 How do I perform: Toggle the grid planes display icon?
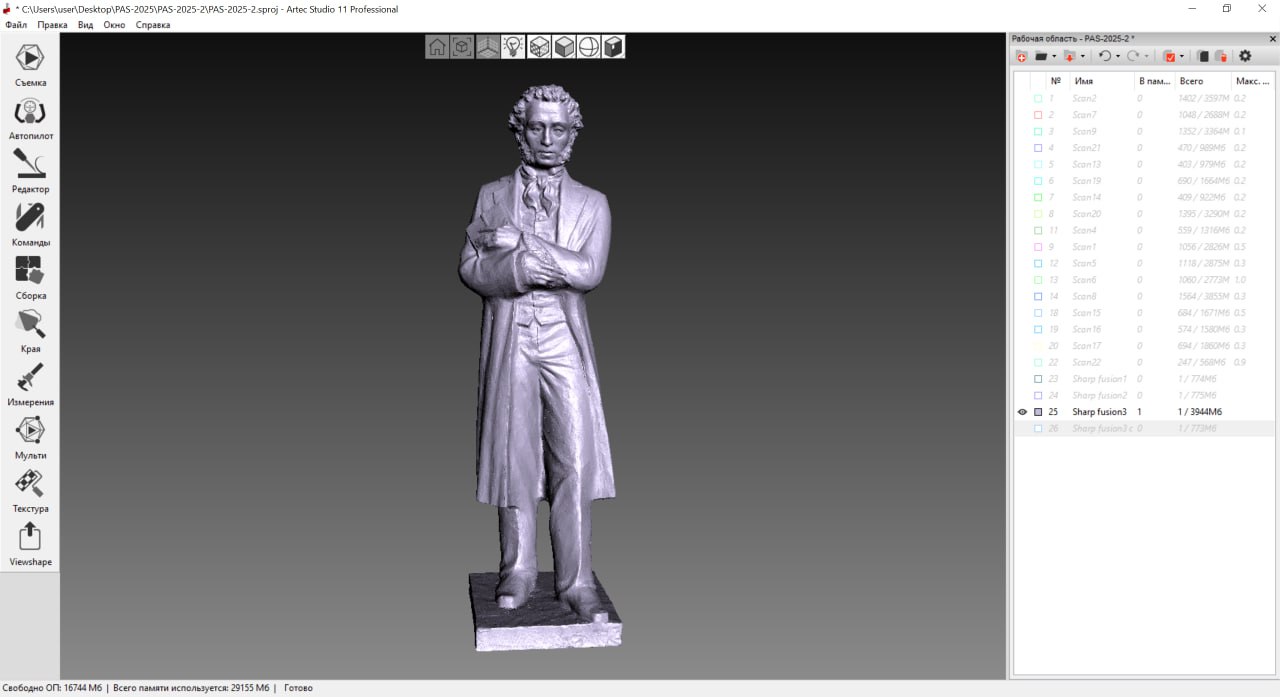click(x=487, y=47)
